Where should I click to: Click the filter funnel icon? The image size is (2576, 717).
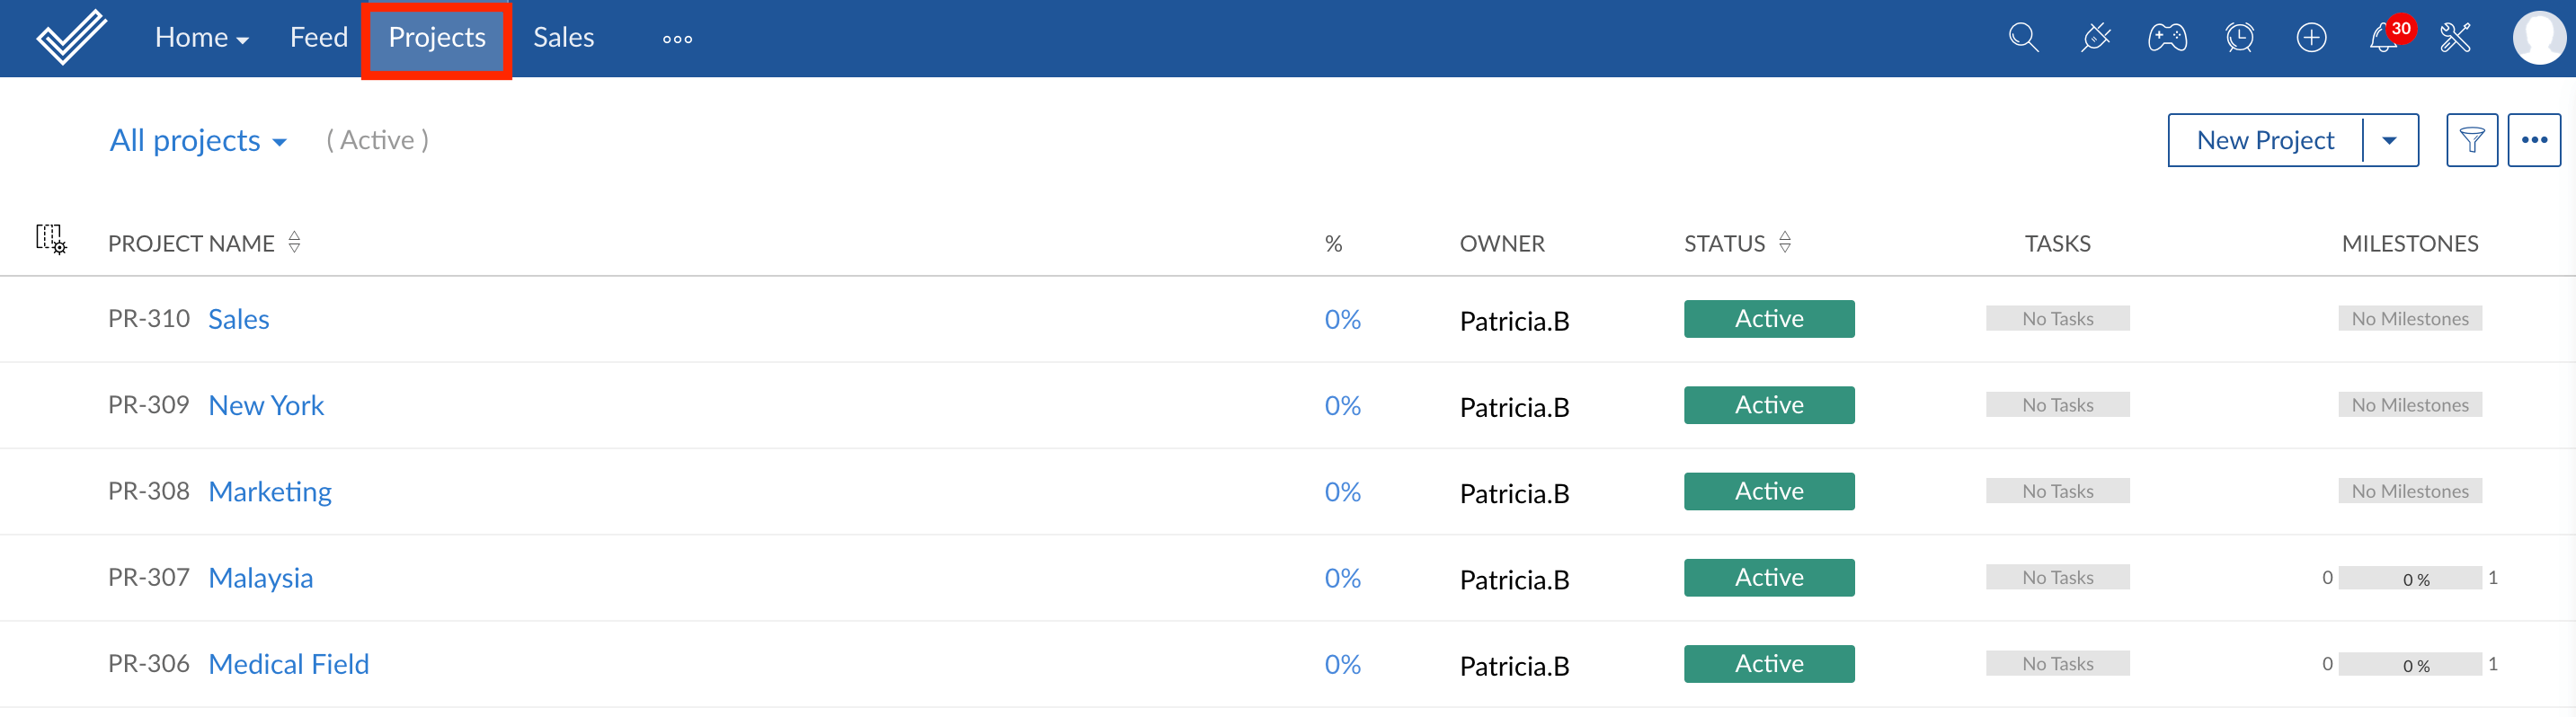[2471, 140]
